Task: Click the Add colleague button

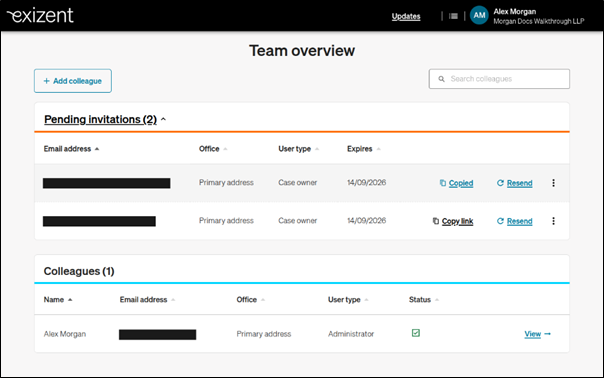Action: click(x=73, y=81)
